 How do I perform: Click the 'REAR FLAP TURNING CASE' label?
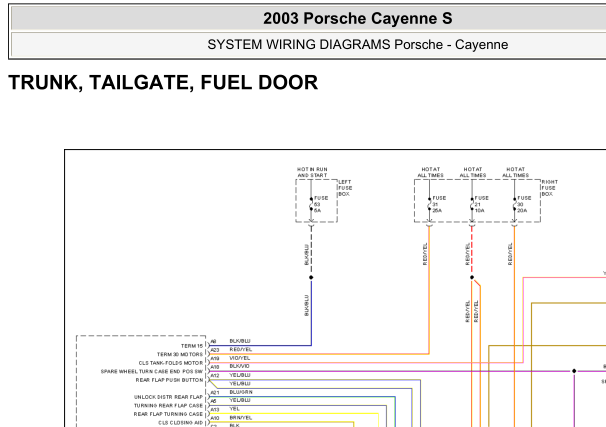(x=168, y=414)
